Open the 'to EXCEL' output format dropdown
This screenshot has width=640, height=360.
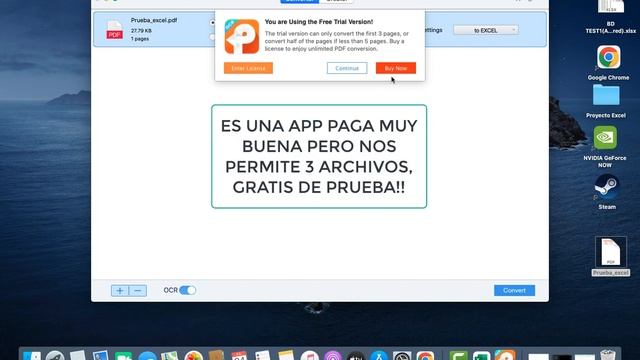[486, 30]
